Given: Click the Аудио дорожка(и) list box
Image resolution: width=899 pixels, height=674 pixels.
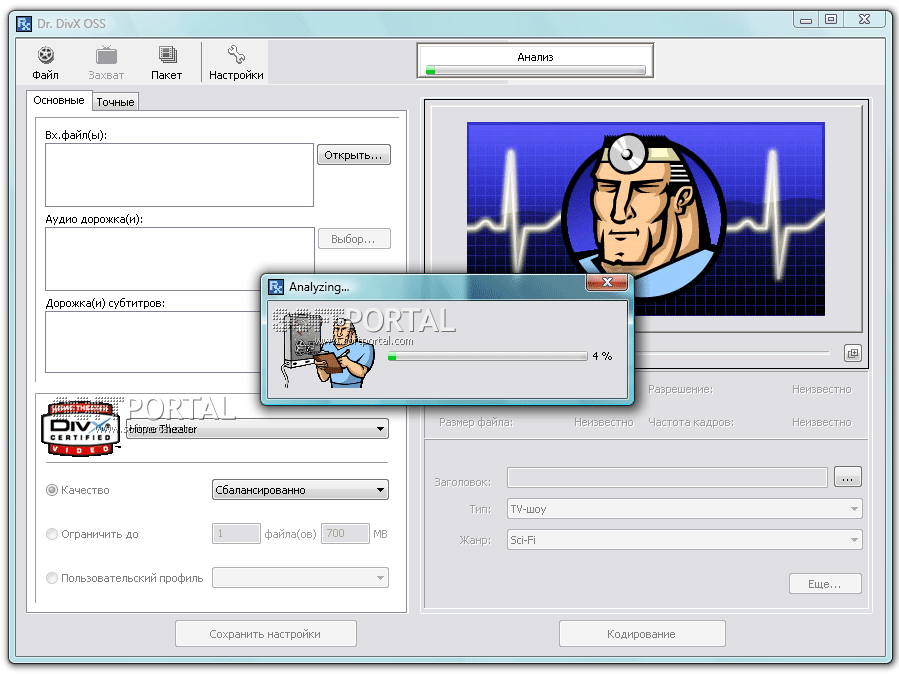Looking at the screenshot, I should pyautogui.click(x=179, y=259).
